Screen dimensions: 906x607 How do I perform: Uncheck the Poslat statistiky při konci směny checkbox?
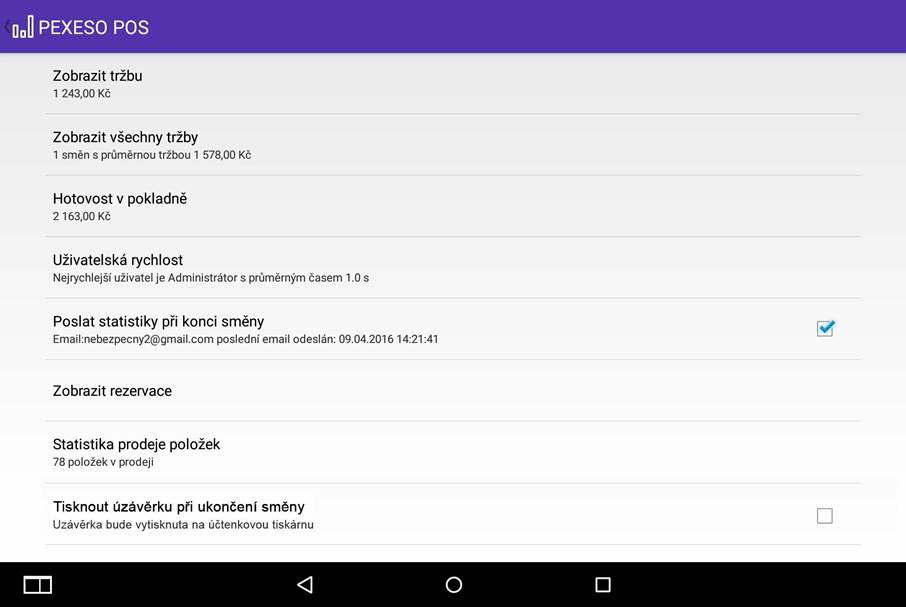coord(825,328)
